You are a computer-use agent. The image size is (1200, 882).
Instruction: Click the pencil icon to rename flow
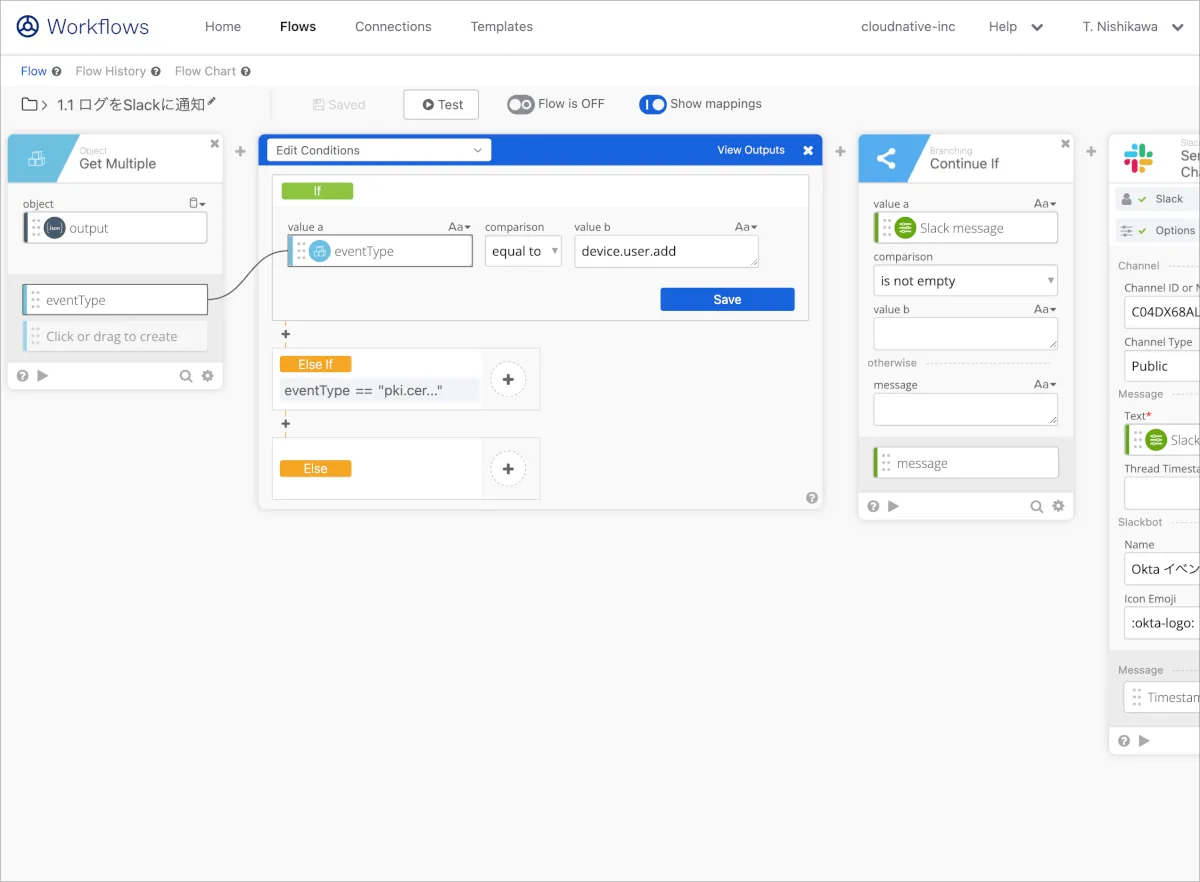[211, 103]
